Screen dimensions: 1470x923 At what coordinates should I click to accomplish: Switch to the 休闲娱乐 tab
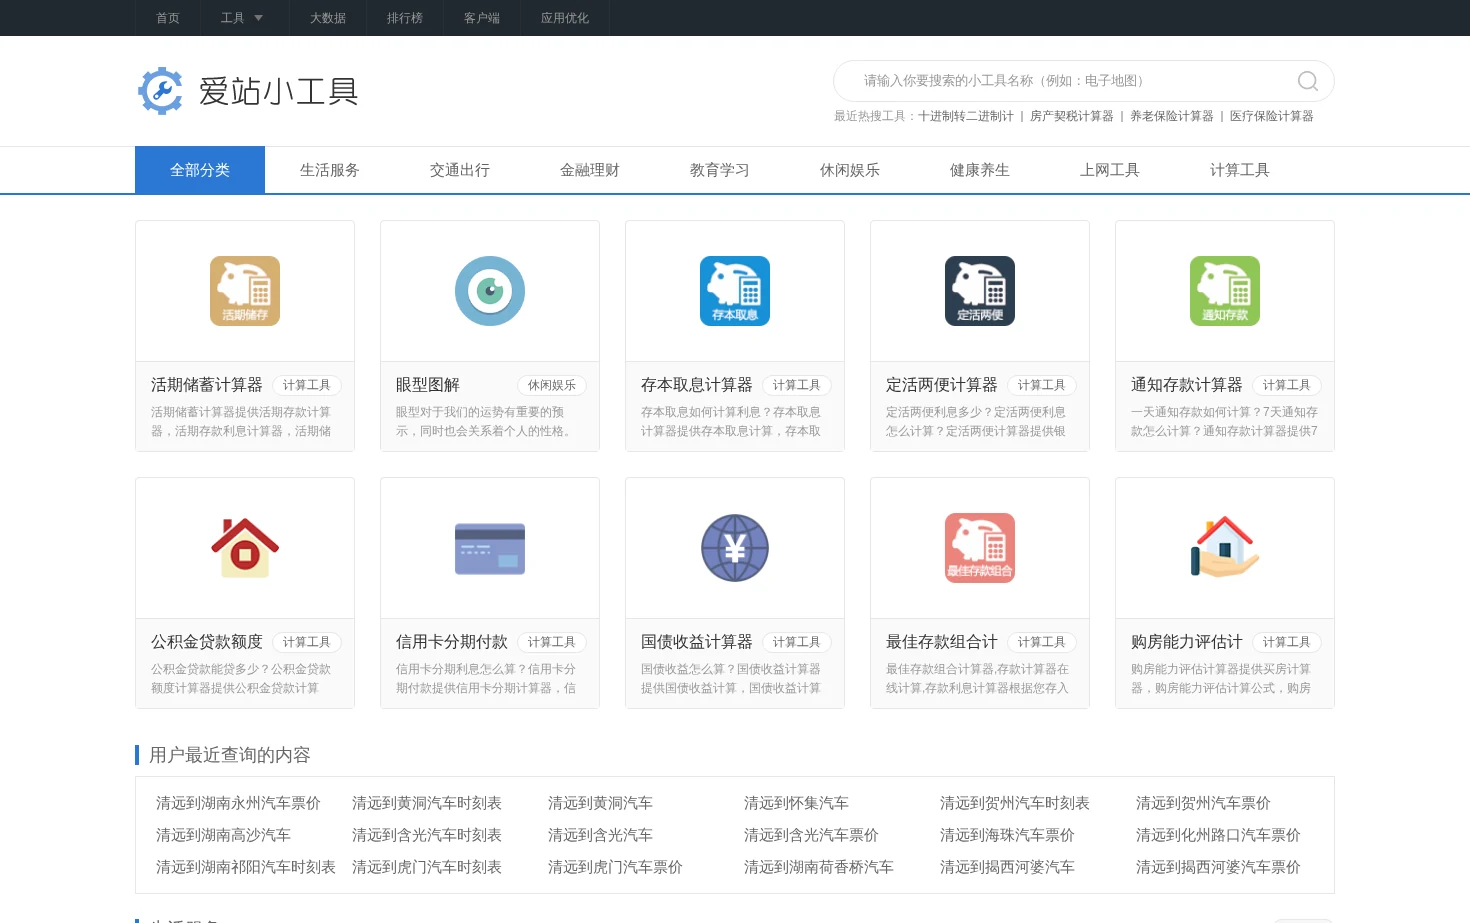[850, 170]
